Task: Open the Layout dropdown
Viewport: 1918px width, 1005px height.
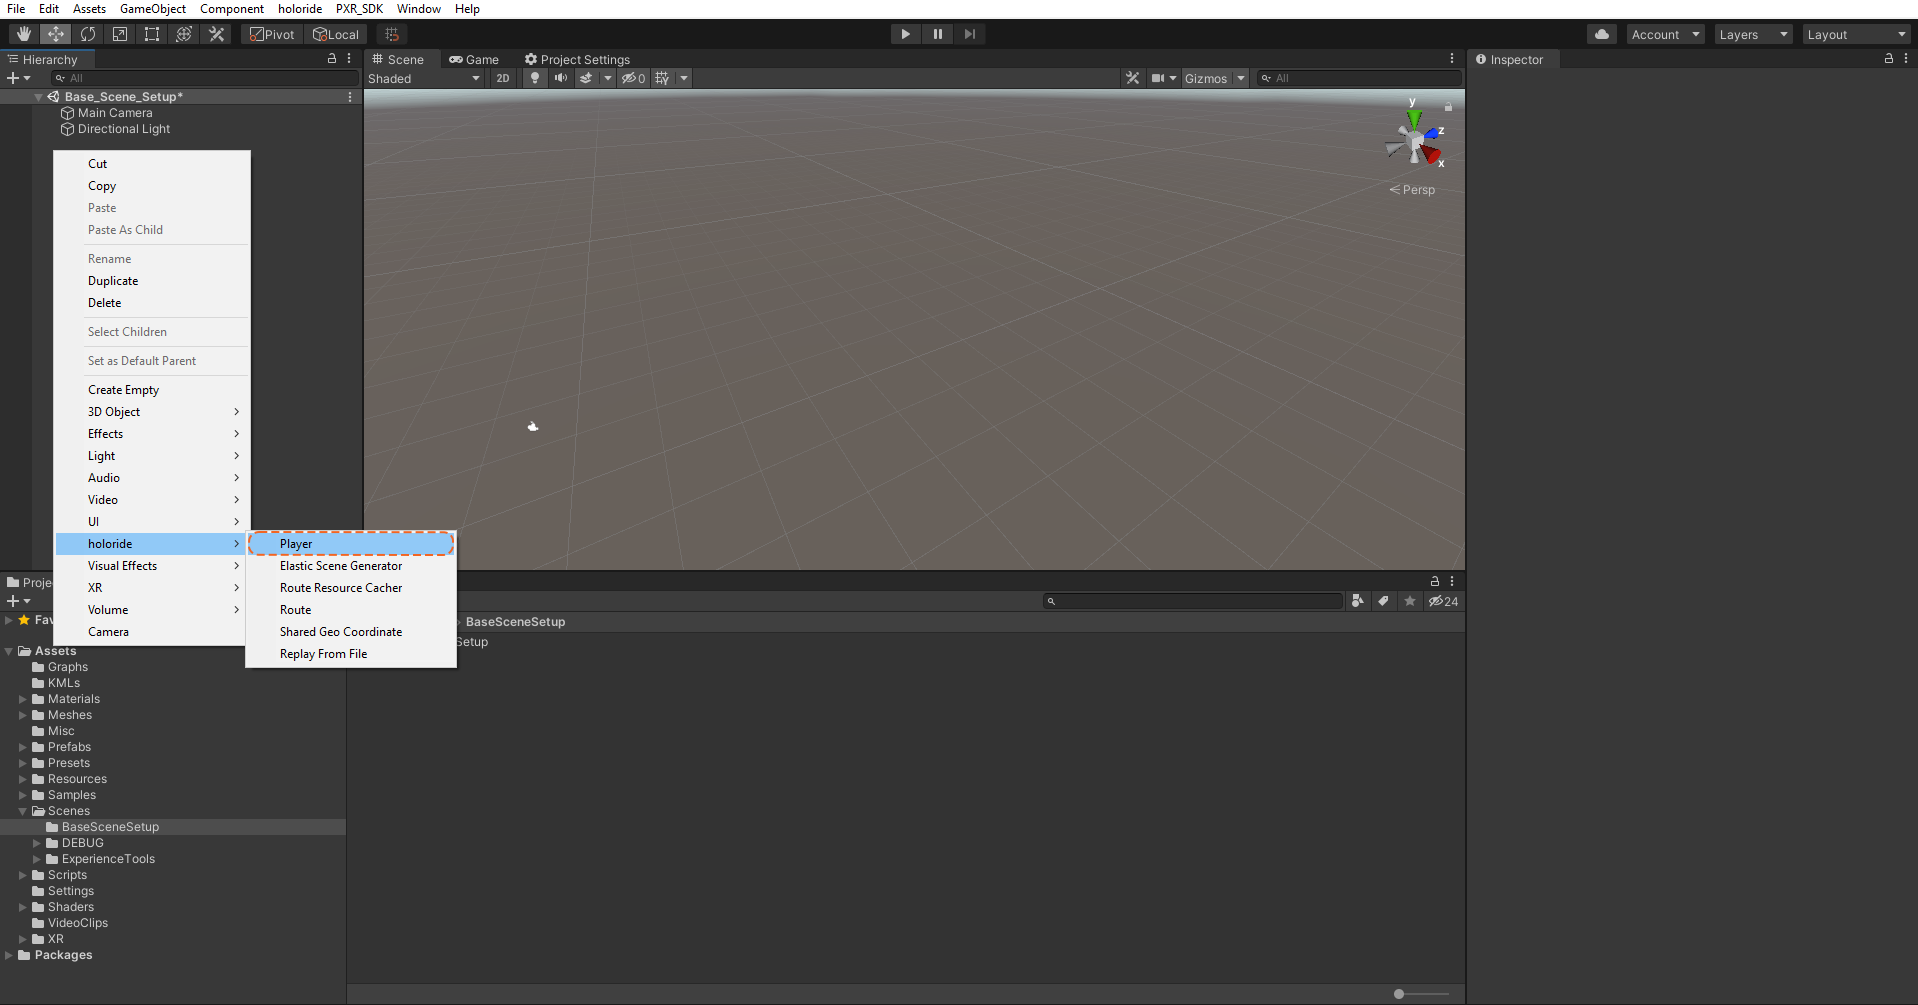Action: [x=1856, y=34]
